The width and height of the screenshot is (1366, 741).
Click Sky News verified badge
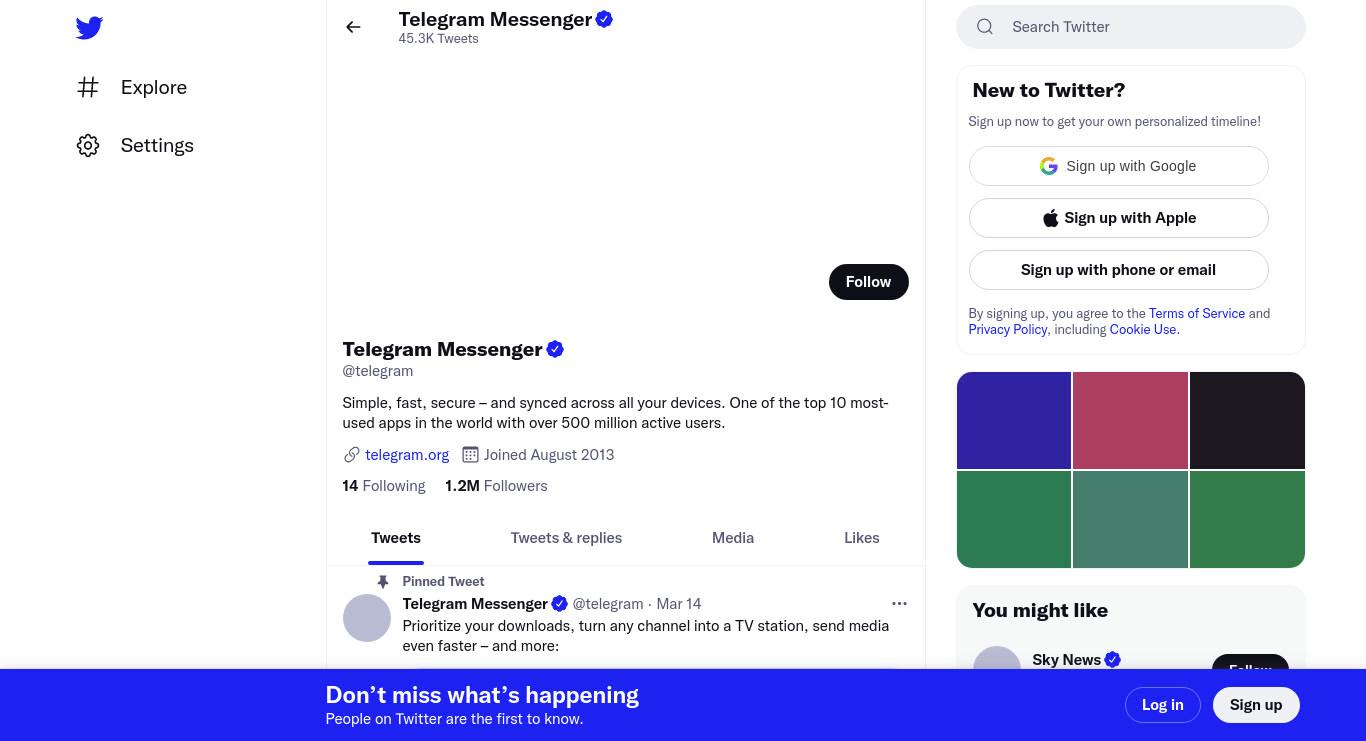point(1113,660)
